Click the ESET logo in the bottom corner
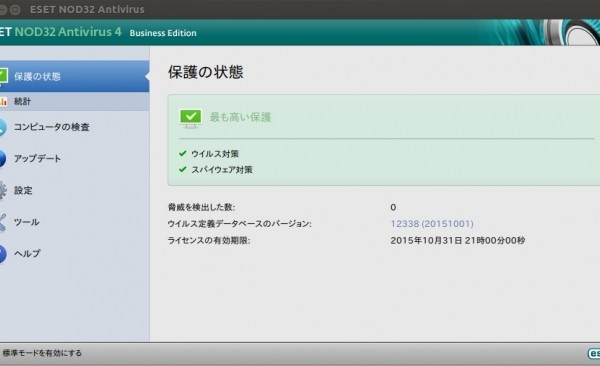 tap(594, 353)
